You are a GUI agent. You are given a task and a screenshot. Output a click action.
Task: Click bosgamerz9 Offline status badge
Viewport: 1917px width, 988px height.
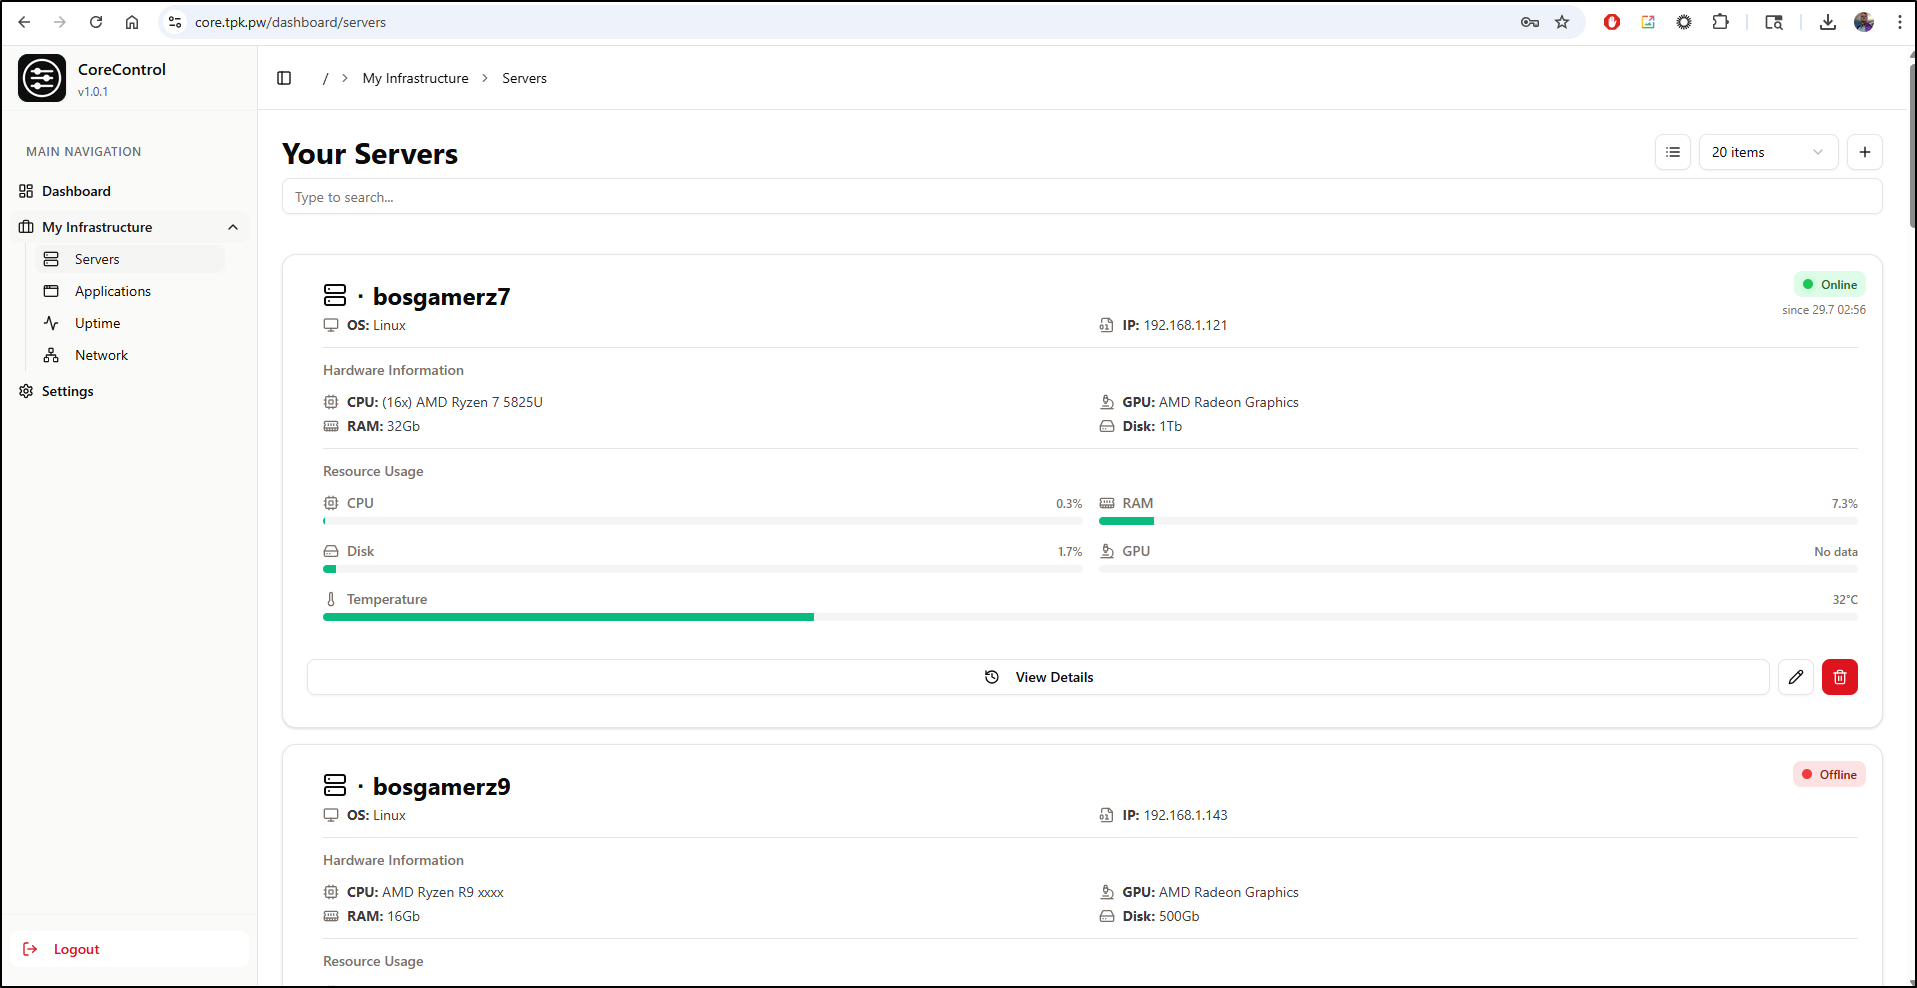click(1829, 775)
